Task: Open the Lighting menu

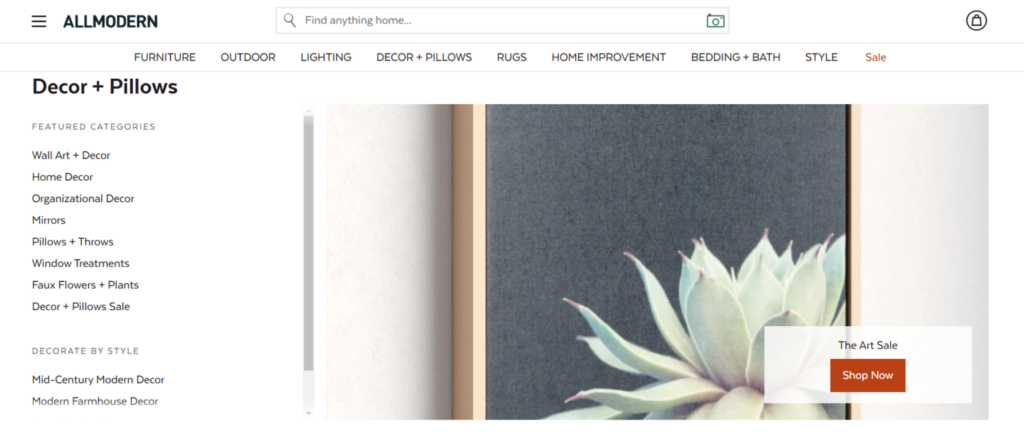Action: pos(326,57)
